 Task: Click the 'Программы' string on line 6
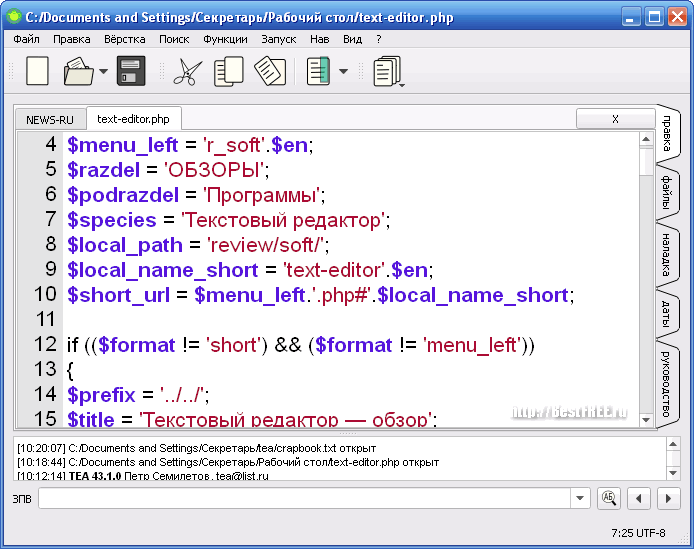[262, 195]
